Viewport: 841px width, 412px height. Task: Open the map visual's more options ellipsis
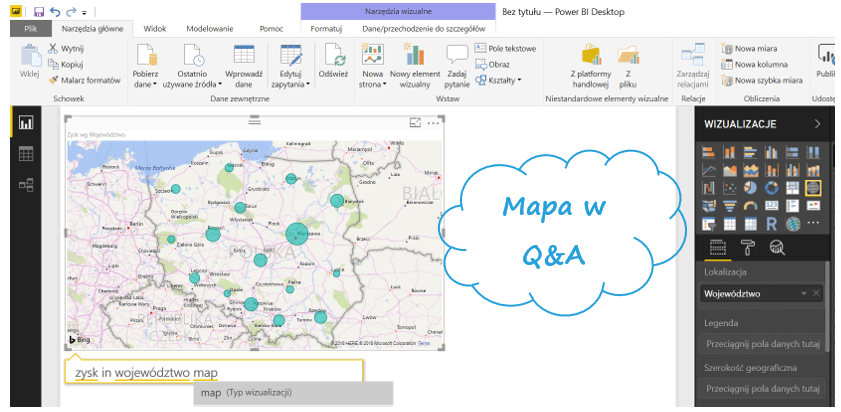coord(433,123)
